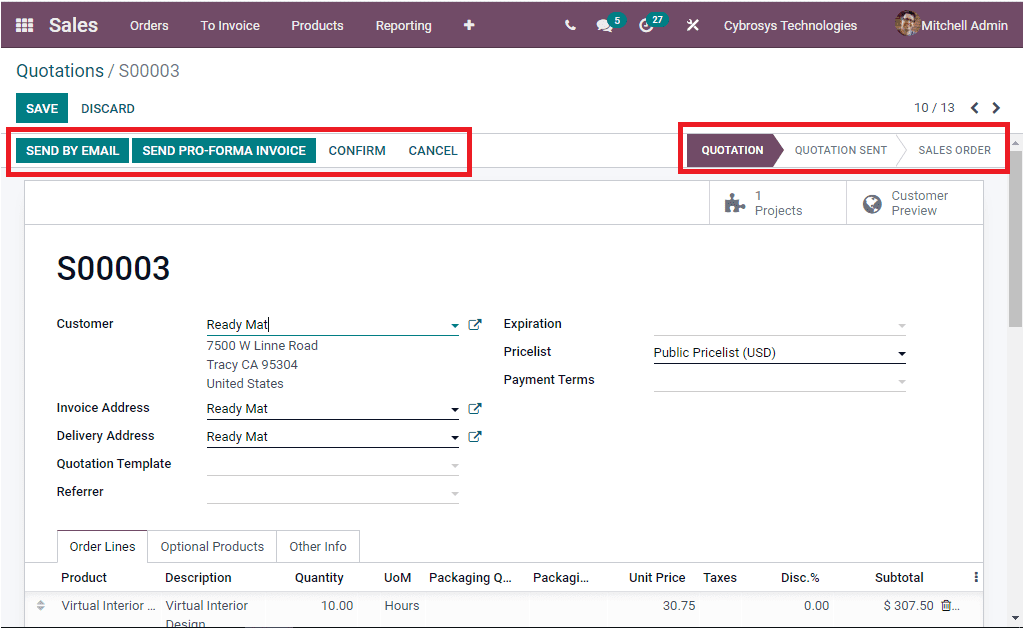1024x629 pixels.
Task: Set status to QUOTATION SENT in the status bar
Action: point(840,150)
